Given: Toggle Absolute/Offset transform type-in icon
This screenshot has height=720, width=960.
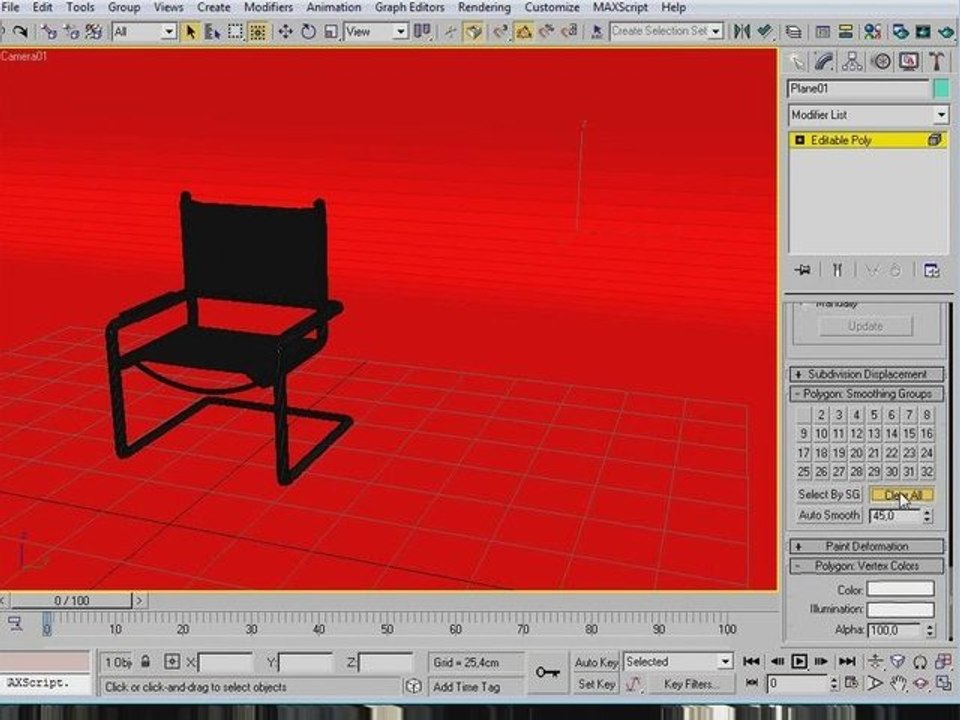Looking at the screenshot, I should click(x=172, y=662).
